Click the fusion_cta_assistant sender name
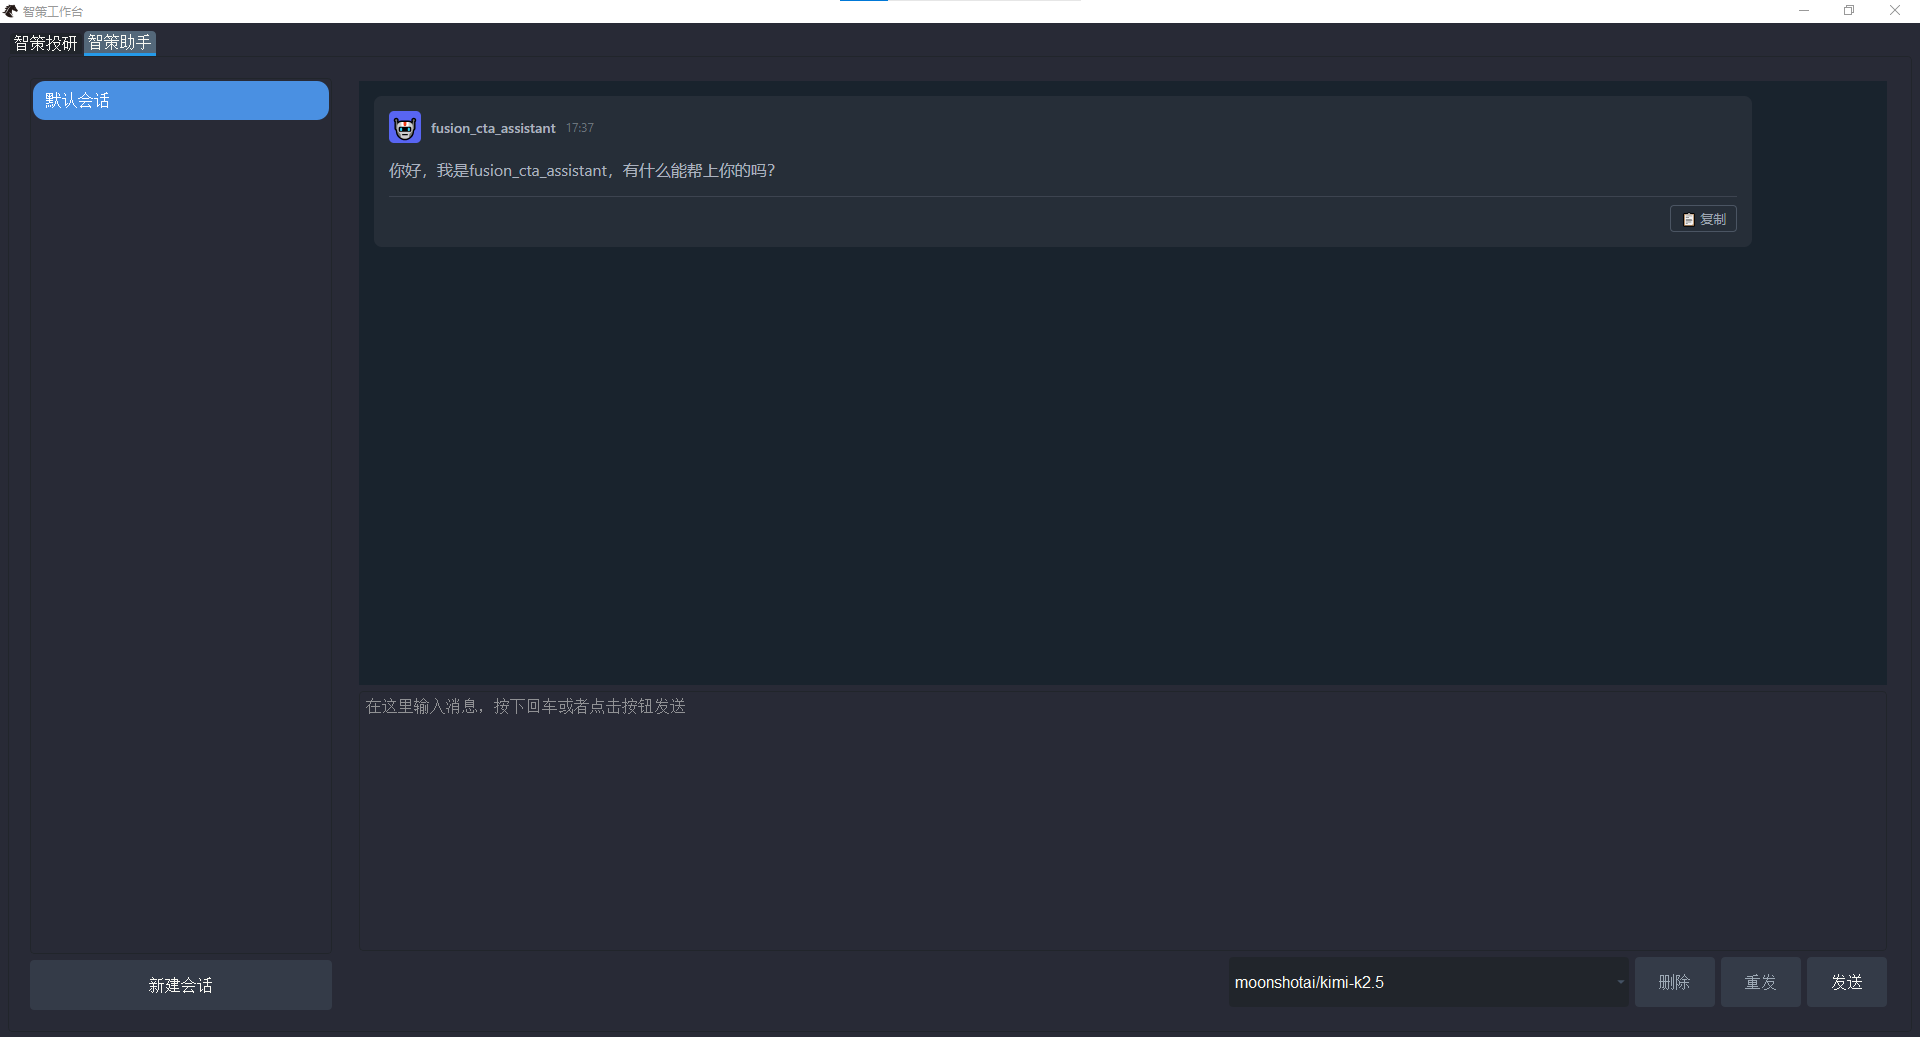Screen dimensions: 1920x1037 [493, 128]
